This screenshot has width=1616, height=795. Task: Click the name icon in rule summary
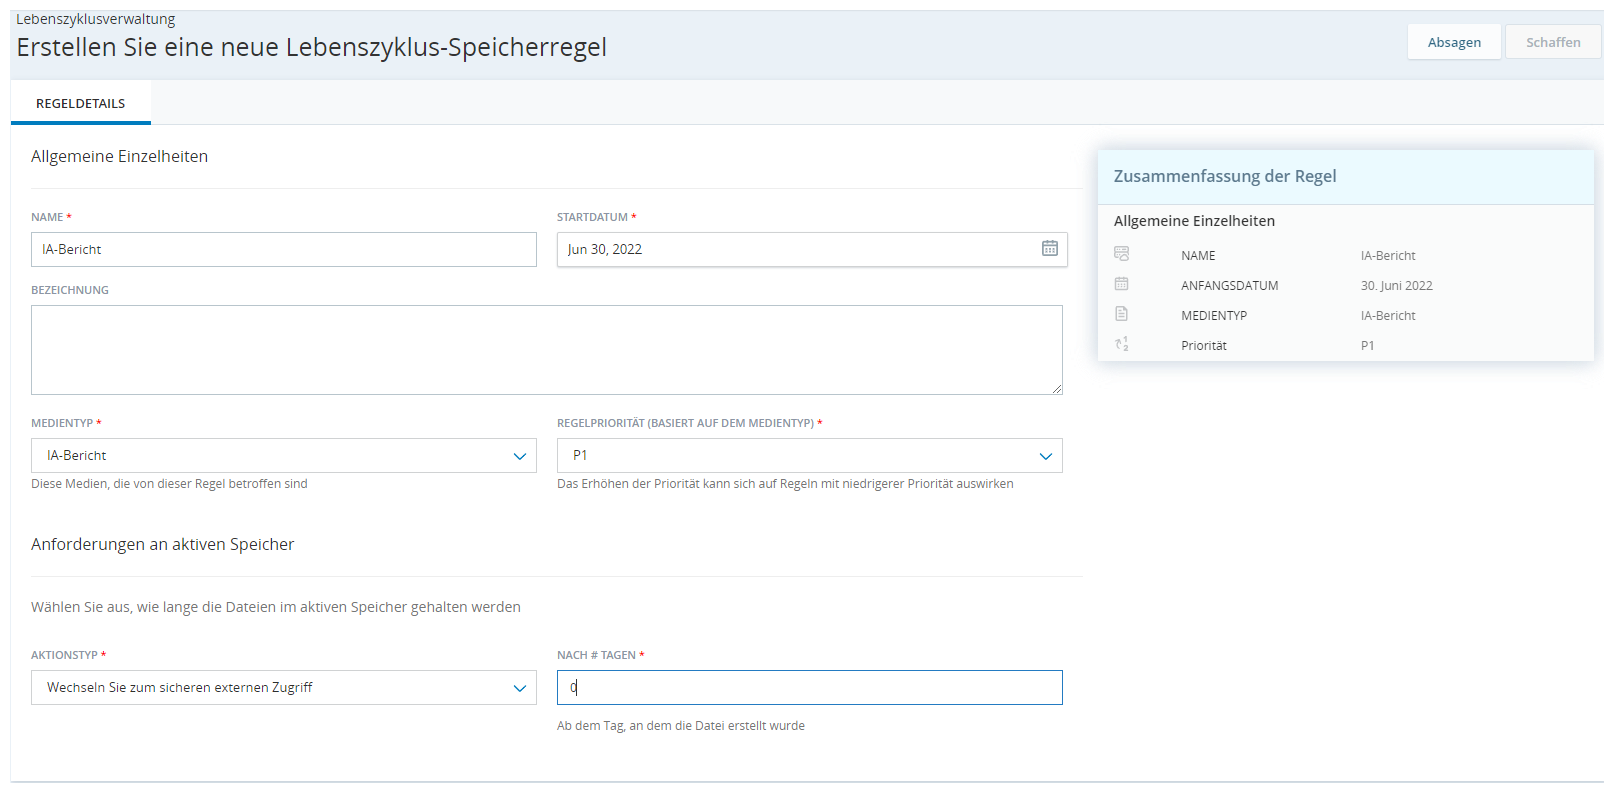(1121, 254)
